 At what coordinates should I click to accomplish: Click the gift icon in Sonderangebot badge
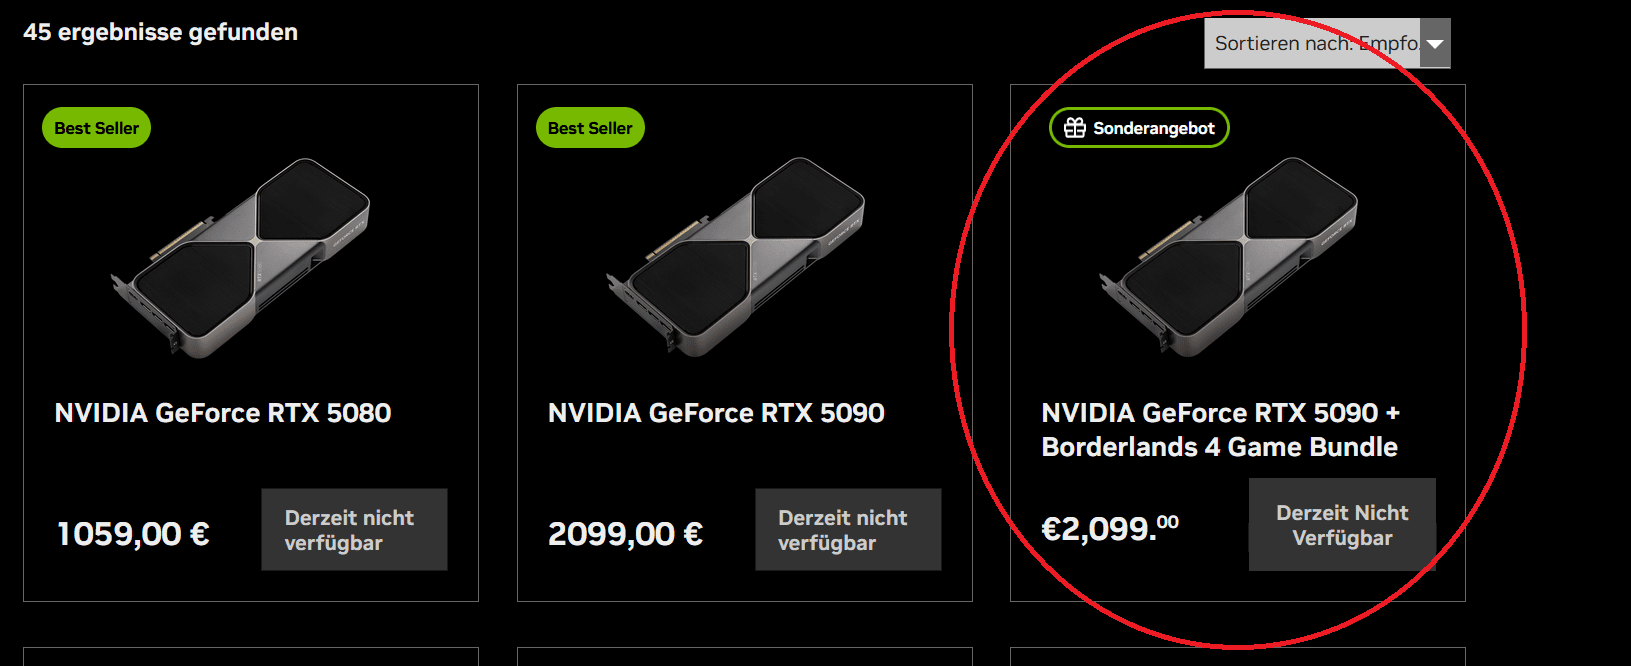tap(1075, 128)
